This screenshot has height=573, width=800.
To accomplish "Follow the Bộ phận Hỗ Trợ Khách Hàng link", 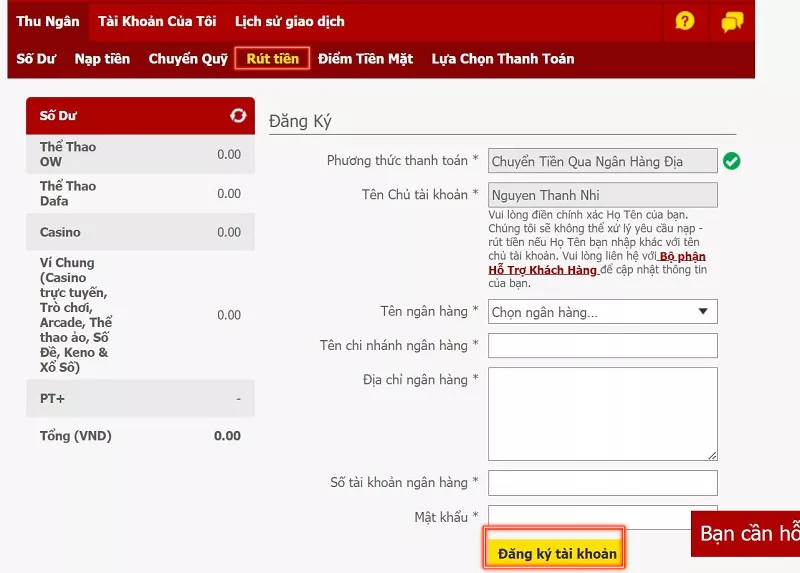I will 597,263.
